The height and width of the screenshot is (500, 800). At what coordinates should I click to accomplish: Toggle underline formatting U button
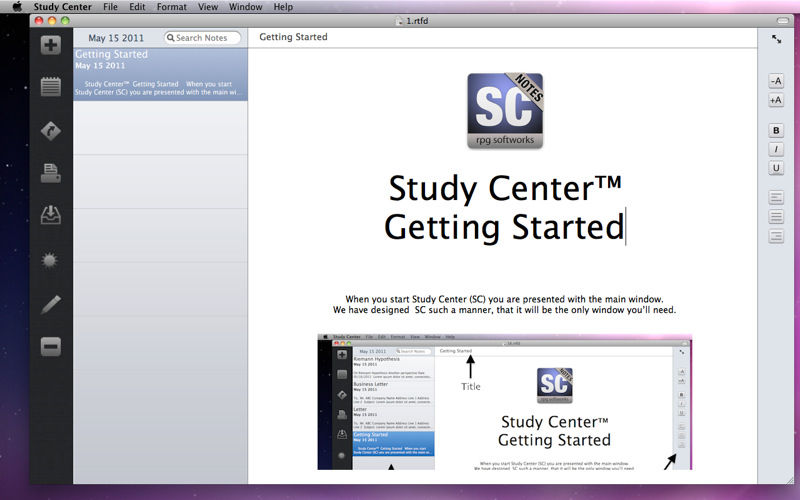pyautogui.click(x=776, y=168)
